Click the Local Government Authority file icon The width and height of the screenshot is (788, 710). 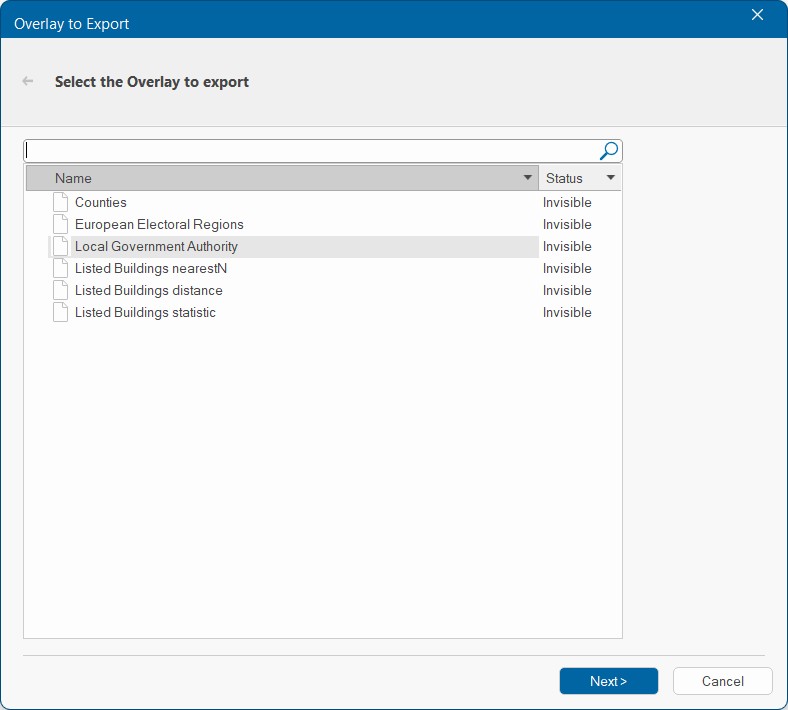pos(61,246)
